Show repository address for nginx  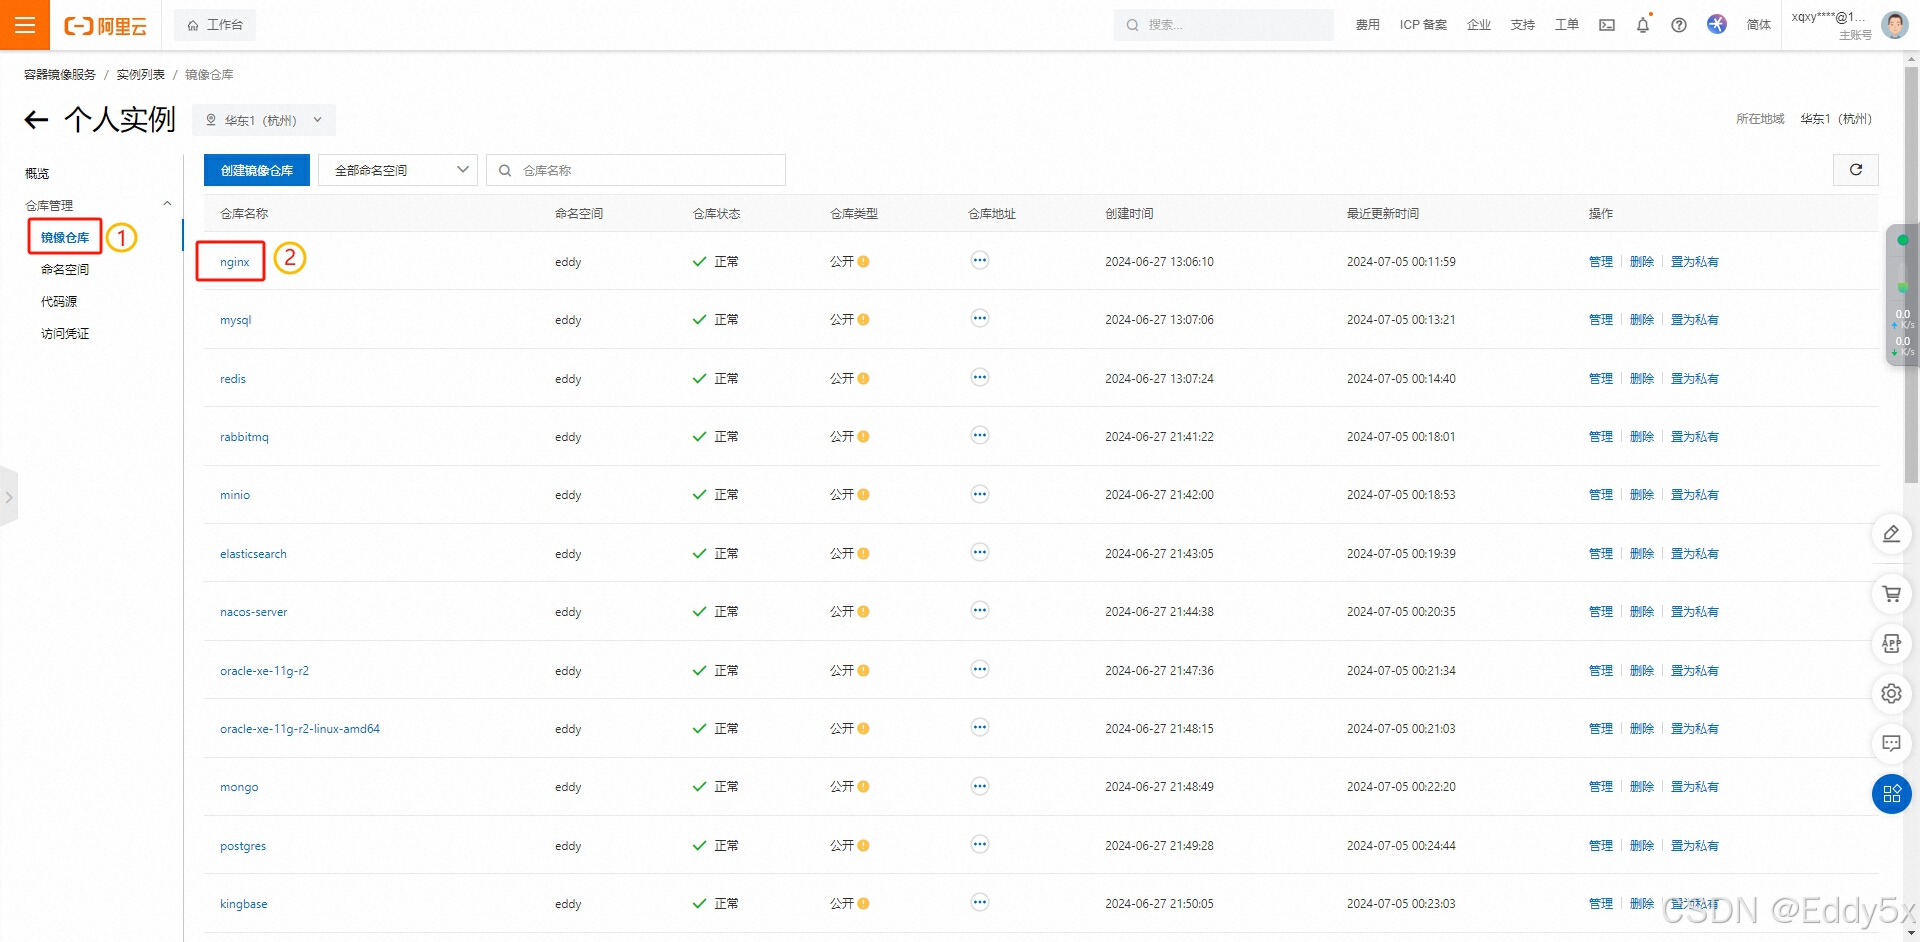(x=980, y=260)
